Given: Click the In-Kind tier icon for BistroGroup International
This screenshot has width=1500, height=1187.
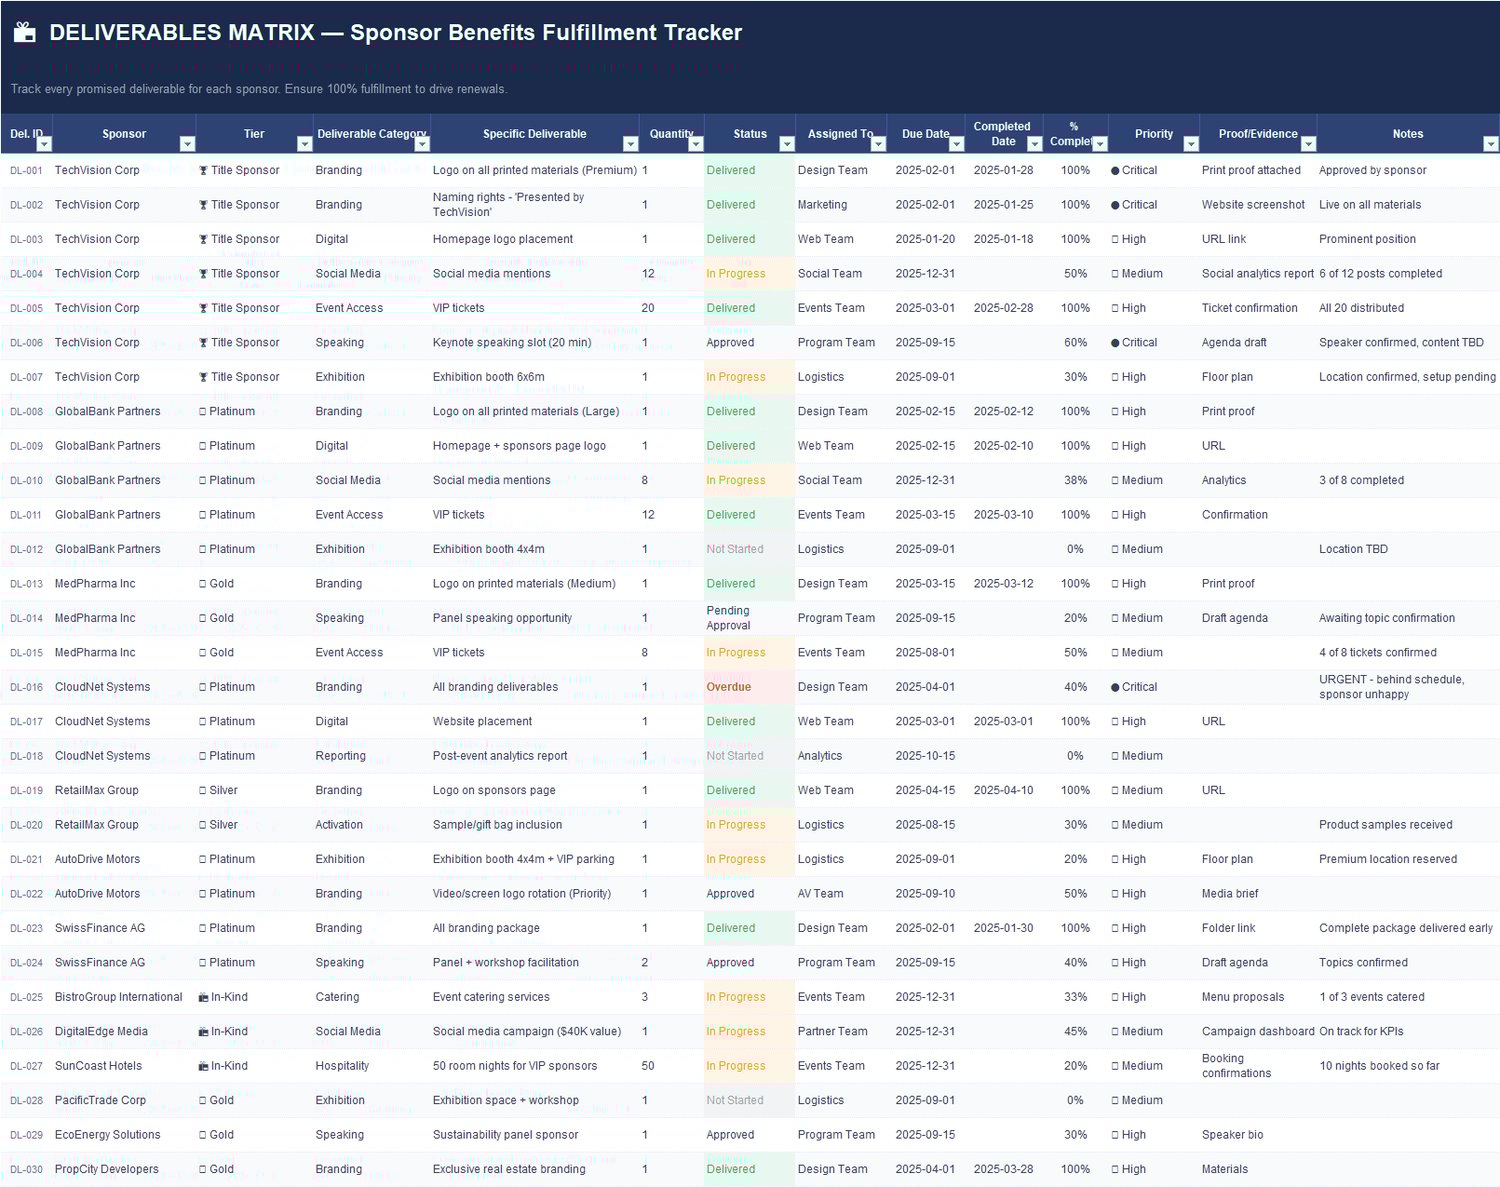Looking at the screenshot, I should coord(204,997).
